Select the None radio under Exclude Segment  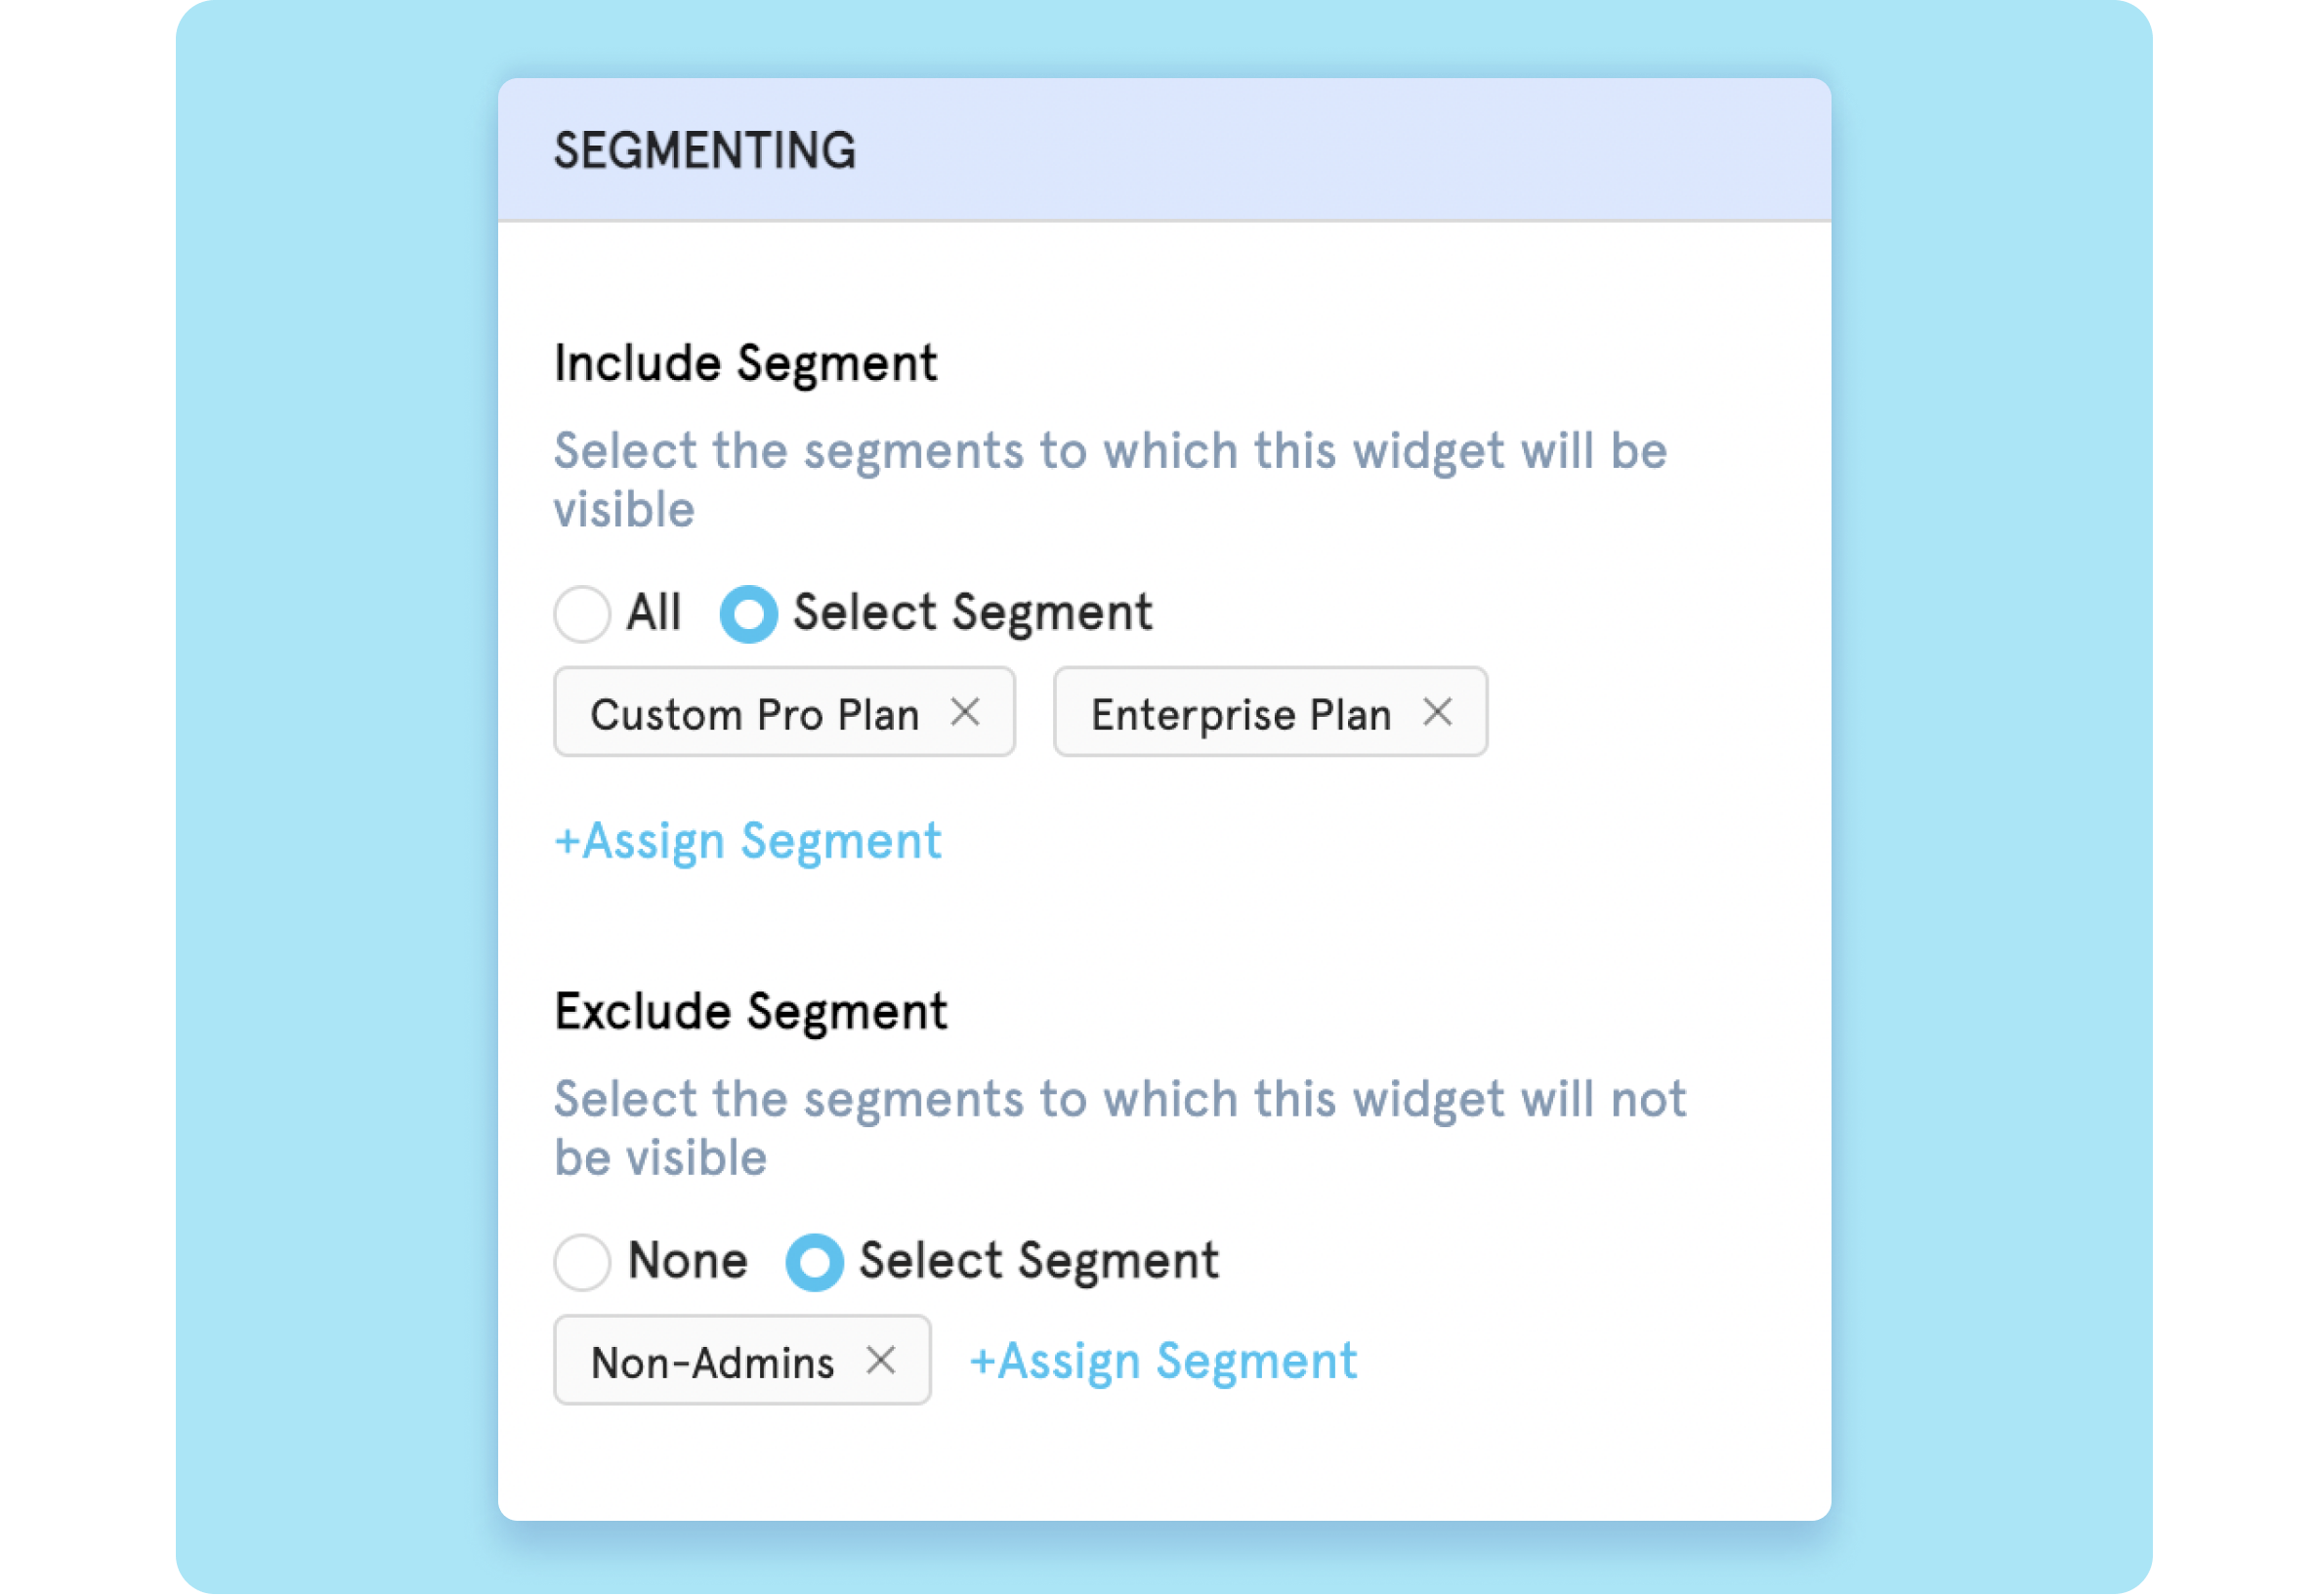click(x=583, y=1262)
